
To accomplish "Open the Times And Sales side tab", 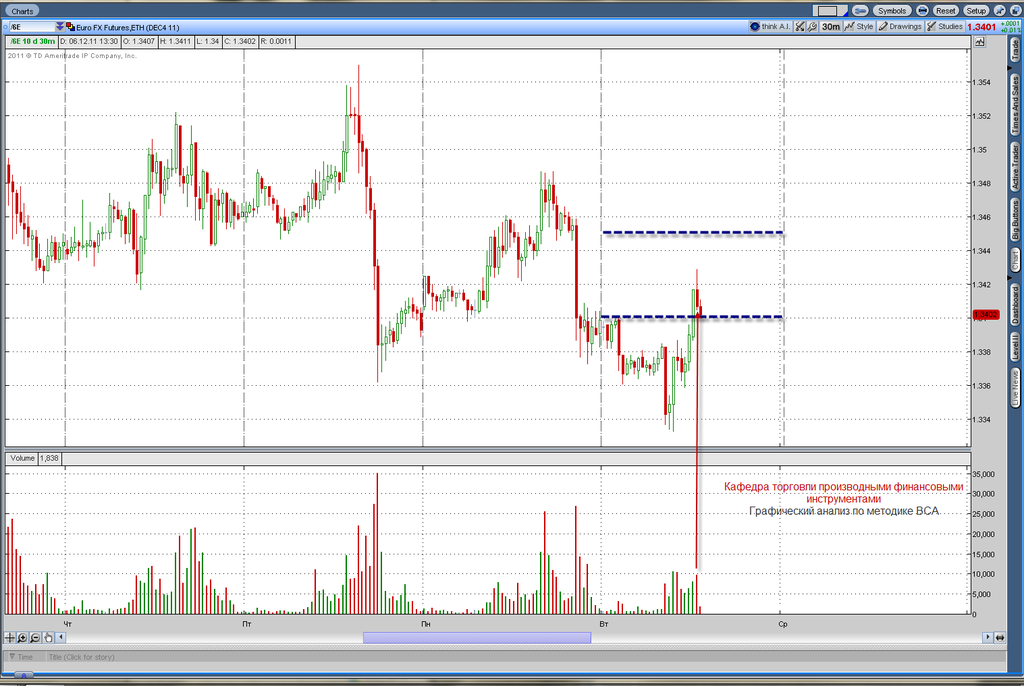I will pyautogui.click(x=1015, y=105).
